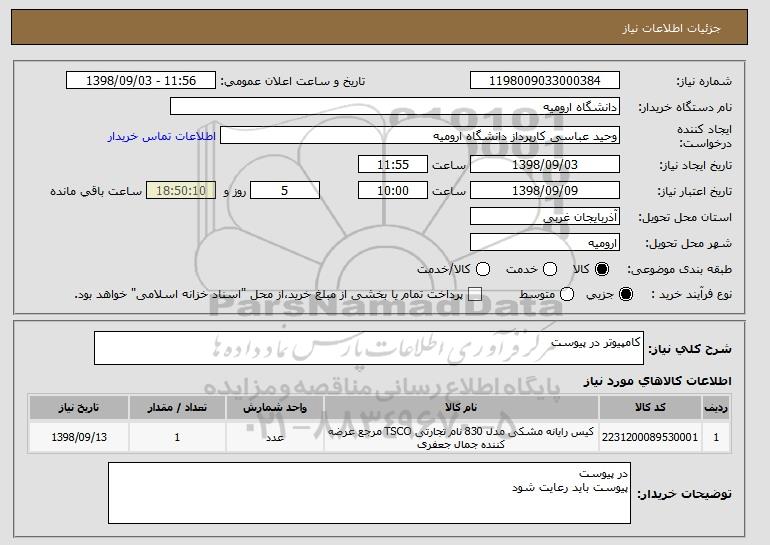Click the نام دستگاه خریدار label
770x545 pixels.
pos(685,107)
